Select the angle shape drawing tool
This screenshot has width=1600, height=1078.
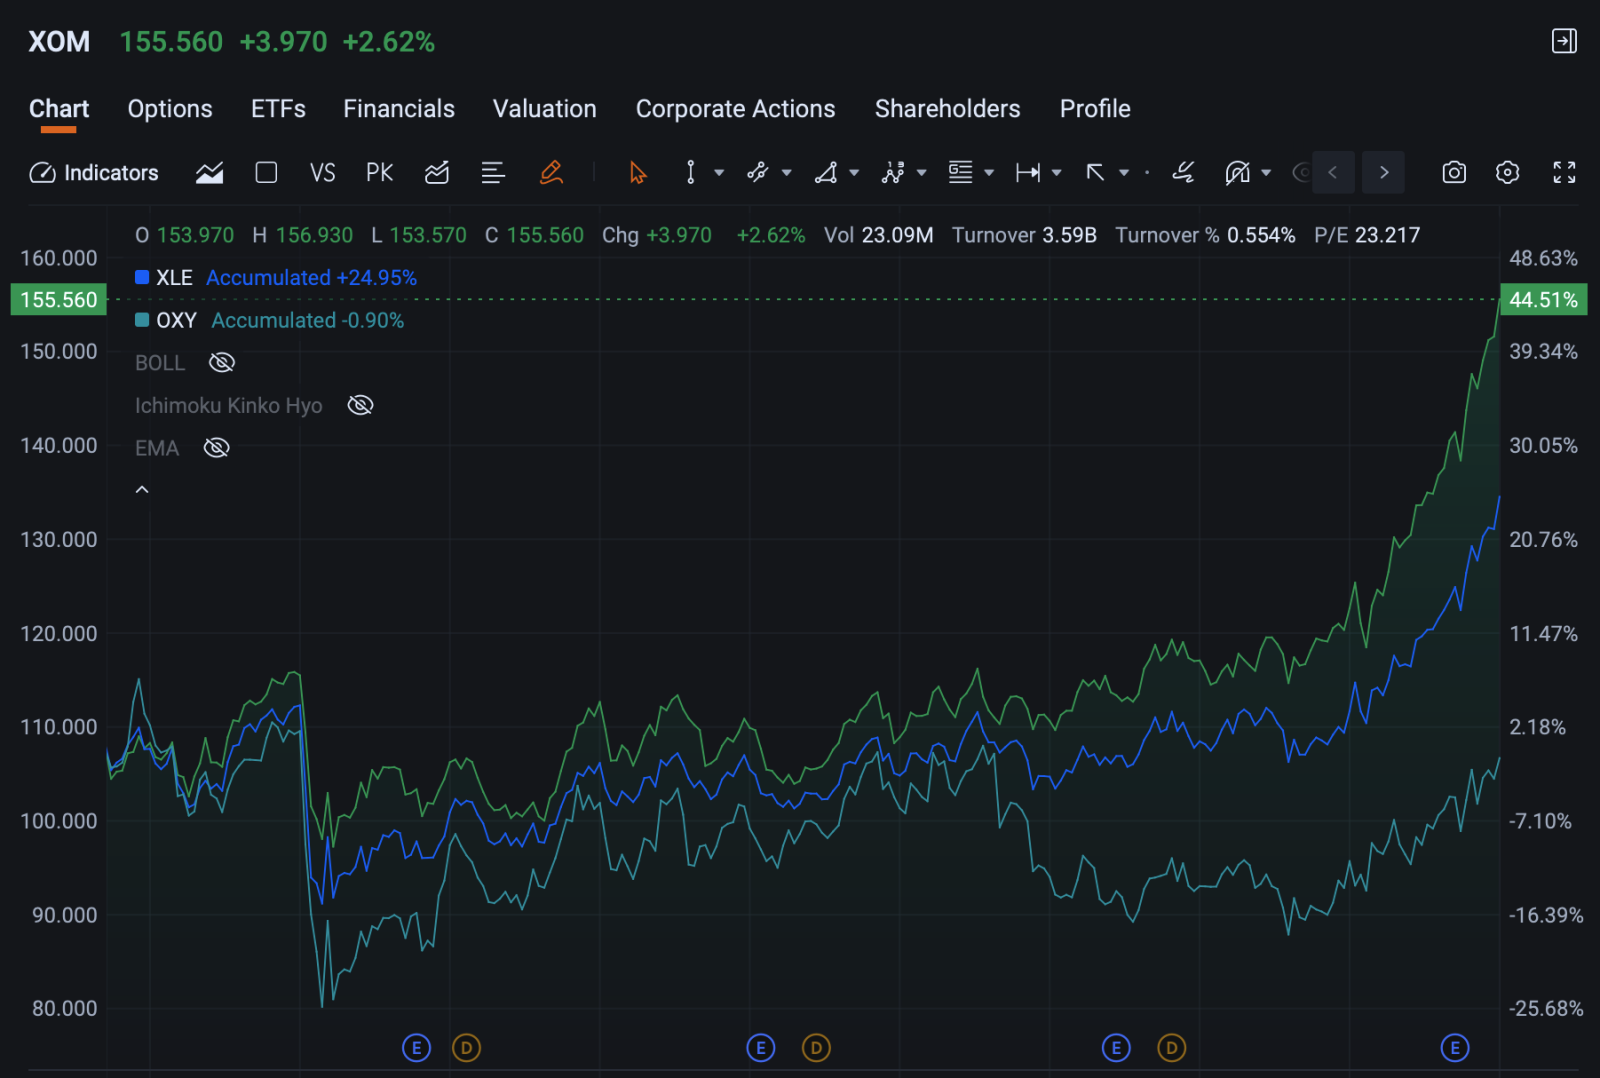tap(826, 173)
